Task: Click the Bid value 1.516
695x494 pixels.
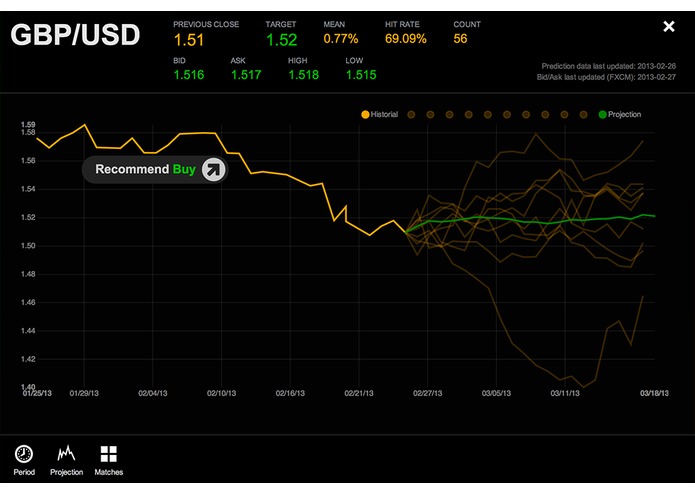Action: (x=189, y=75)
